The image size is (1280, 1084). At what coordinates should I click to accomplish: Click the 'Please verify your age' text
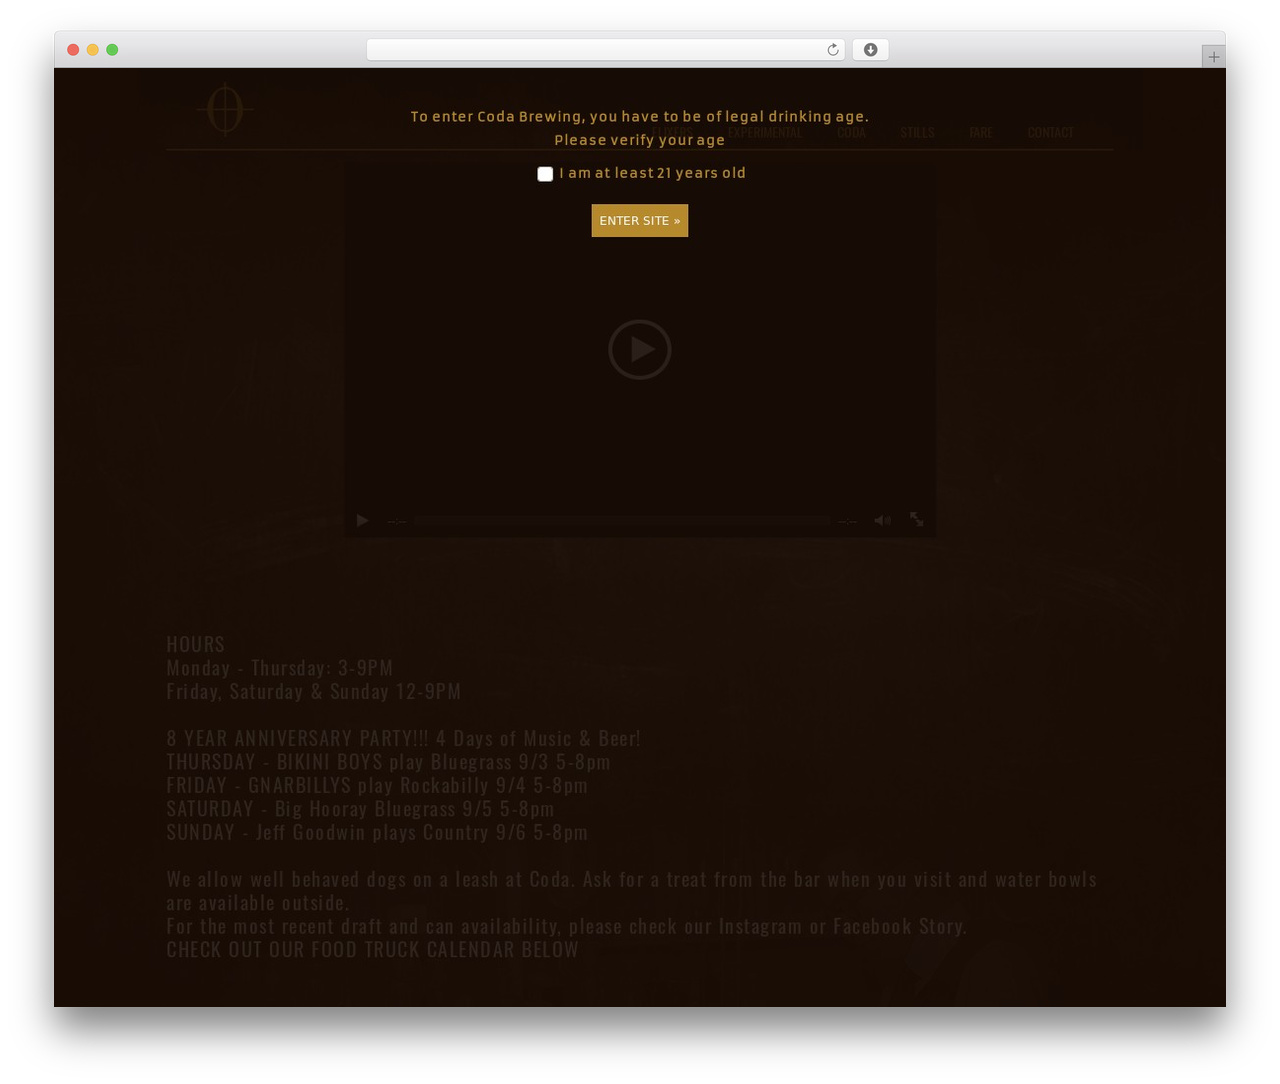[640, 140]
